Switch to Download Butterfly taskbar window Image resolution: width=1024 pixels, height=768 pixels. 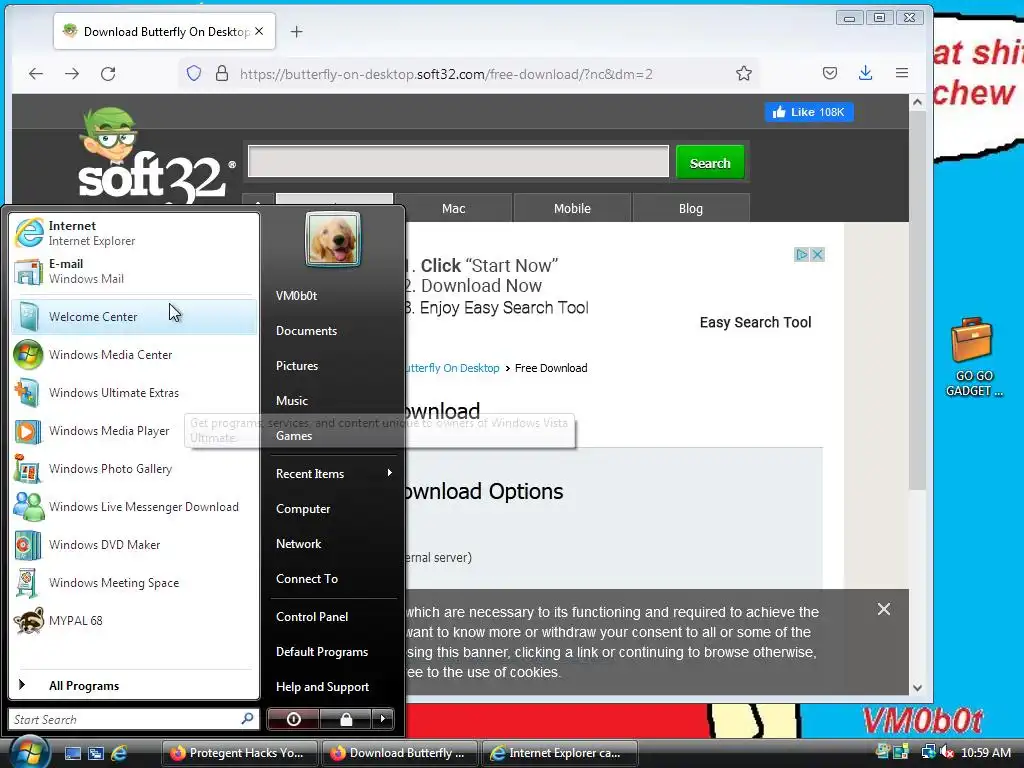coord(398,753)
